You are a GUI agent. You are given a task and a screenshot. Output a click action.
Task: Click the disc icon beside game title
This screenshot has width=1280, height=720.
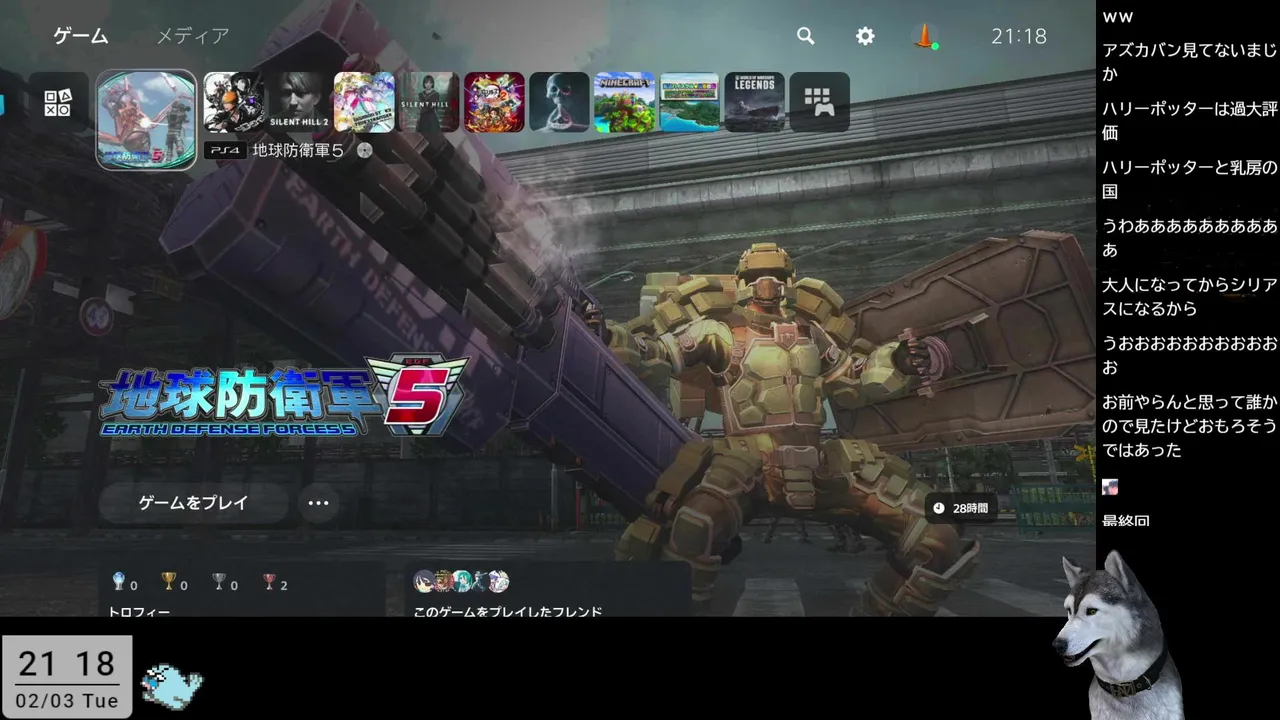tap(364, 150)
